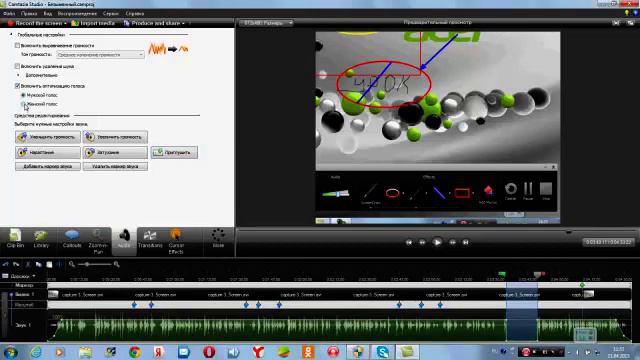Open the Produce and share dropdown arrow
640x360 pixels.
(x=183, y=23)
